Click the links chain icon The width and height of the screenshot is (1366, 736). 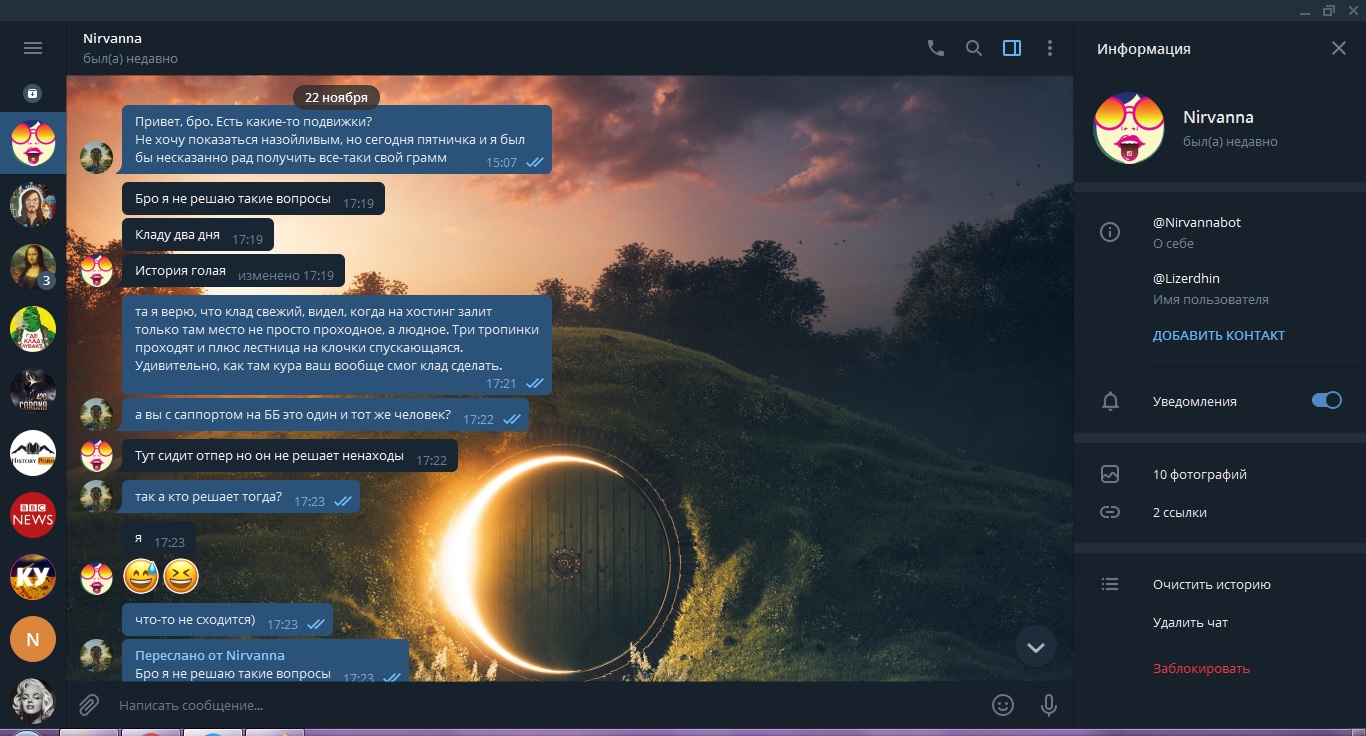tap(1110, 512)
